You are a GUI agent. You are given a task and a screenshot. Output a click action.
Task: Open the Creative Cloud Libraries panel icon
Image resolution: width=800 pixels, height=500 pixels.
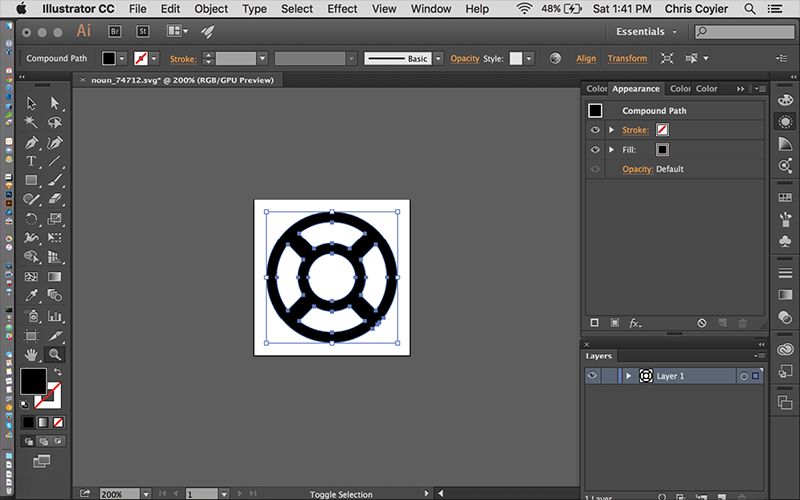tap(785, 349)
